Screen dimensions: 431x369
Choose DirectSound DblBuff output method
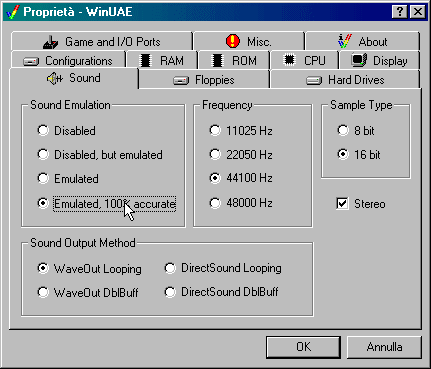click(x=221, y=292)
